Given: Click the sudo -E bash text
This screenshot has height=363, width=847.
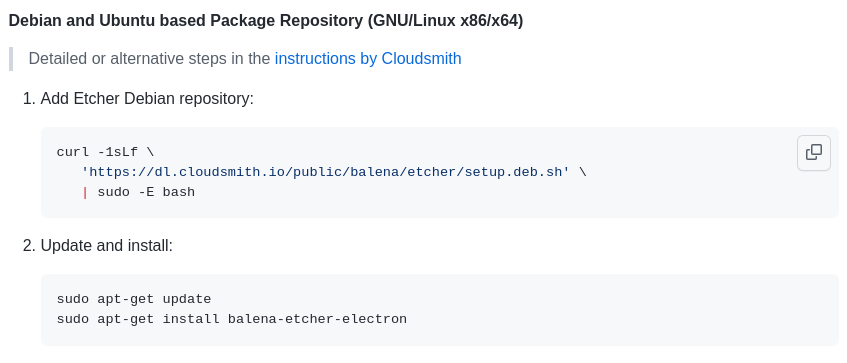Looking at the screenshot, I should (x=146, y=192).
